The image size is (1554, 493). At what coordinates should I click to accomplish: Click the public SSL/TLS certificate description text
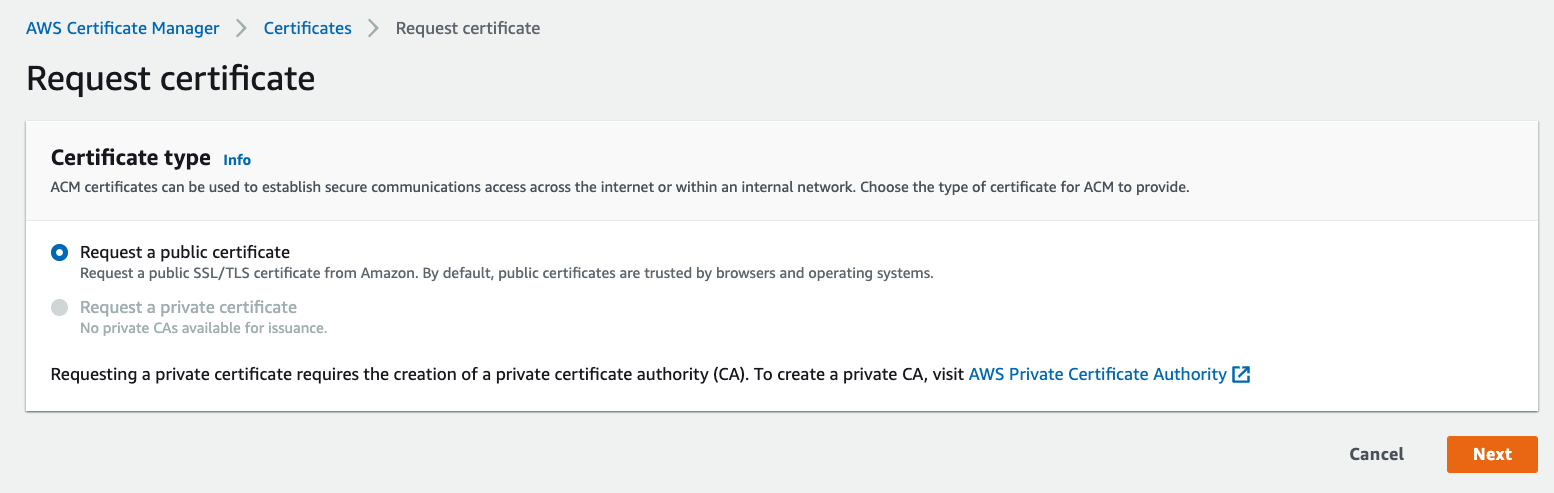point(506,273)
